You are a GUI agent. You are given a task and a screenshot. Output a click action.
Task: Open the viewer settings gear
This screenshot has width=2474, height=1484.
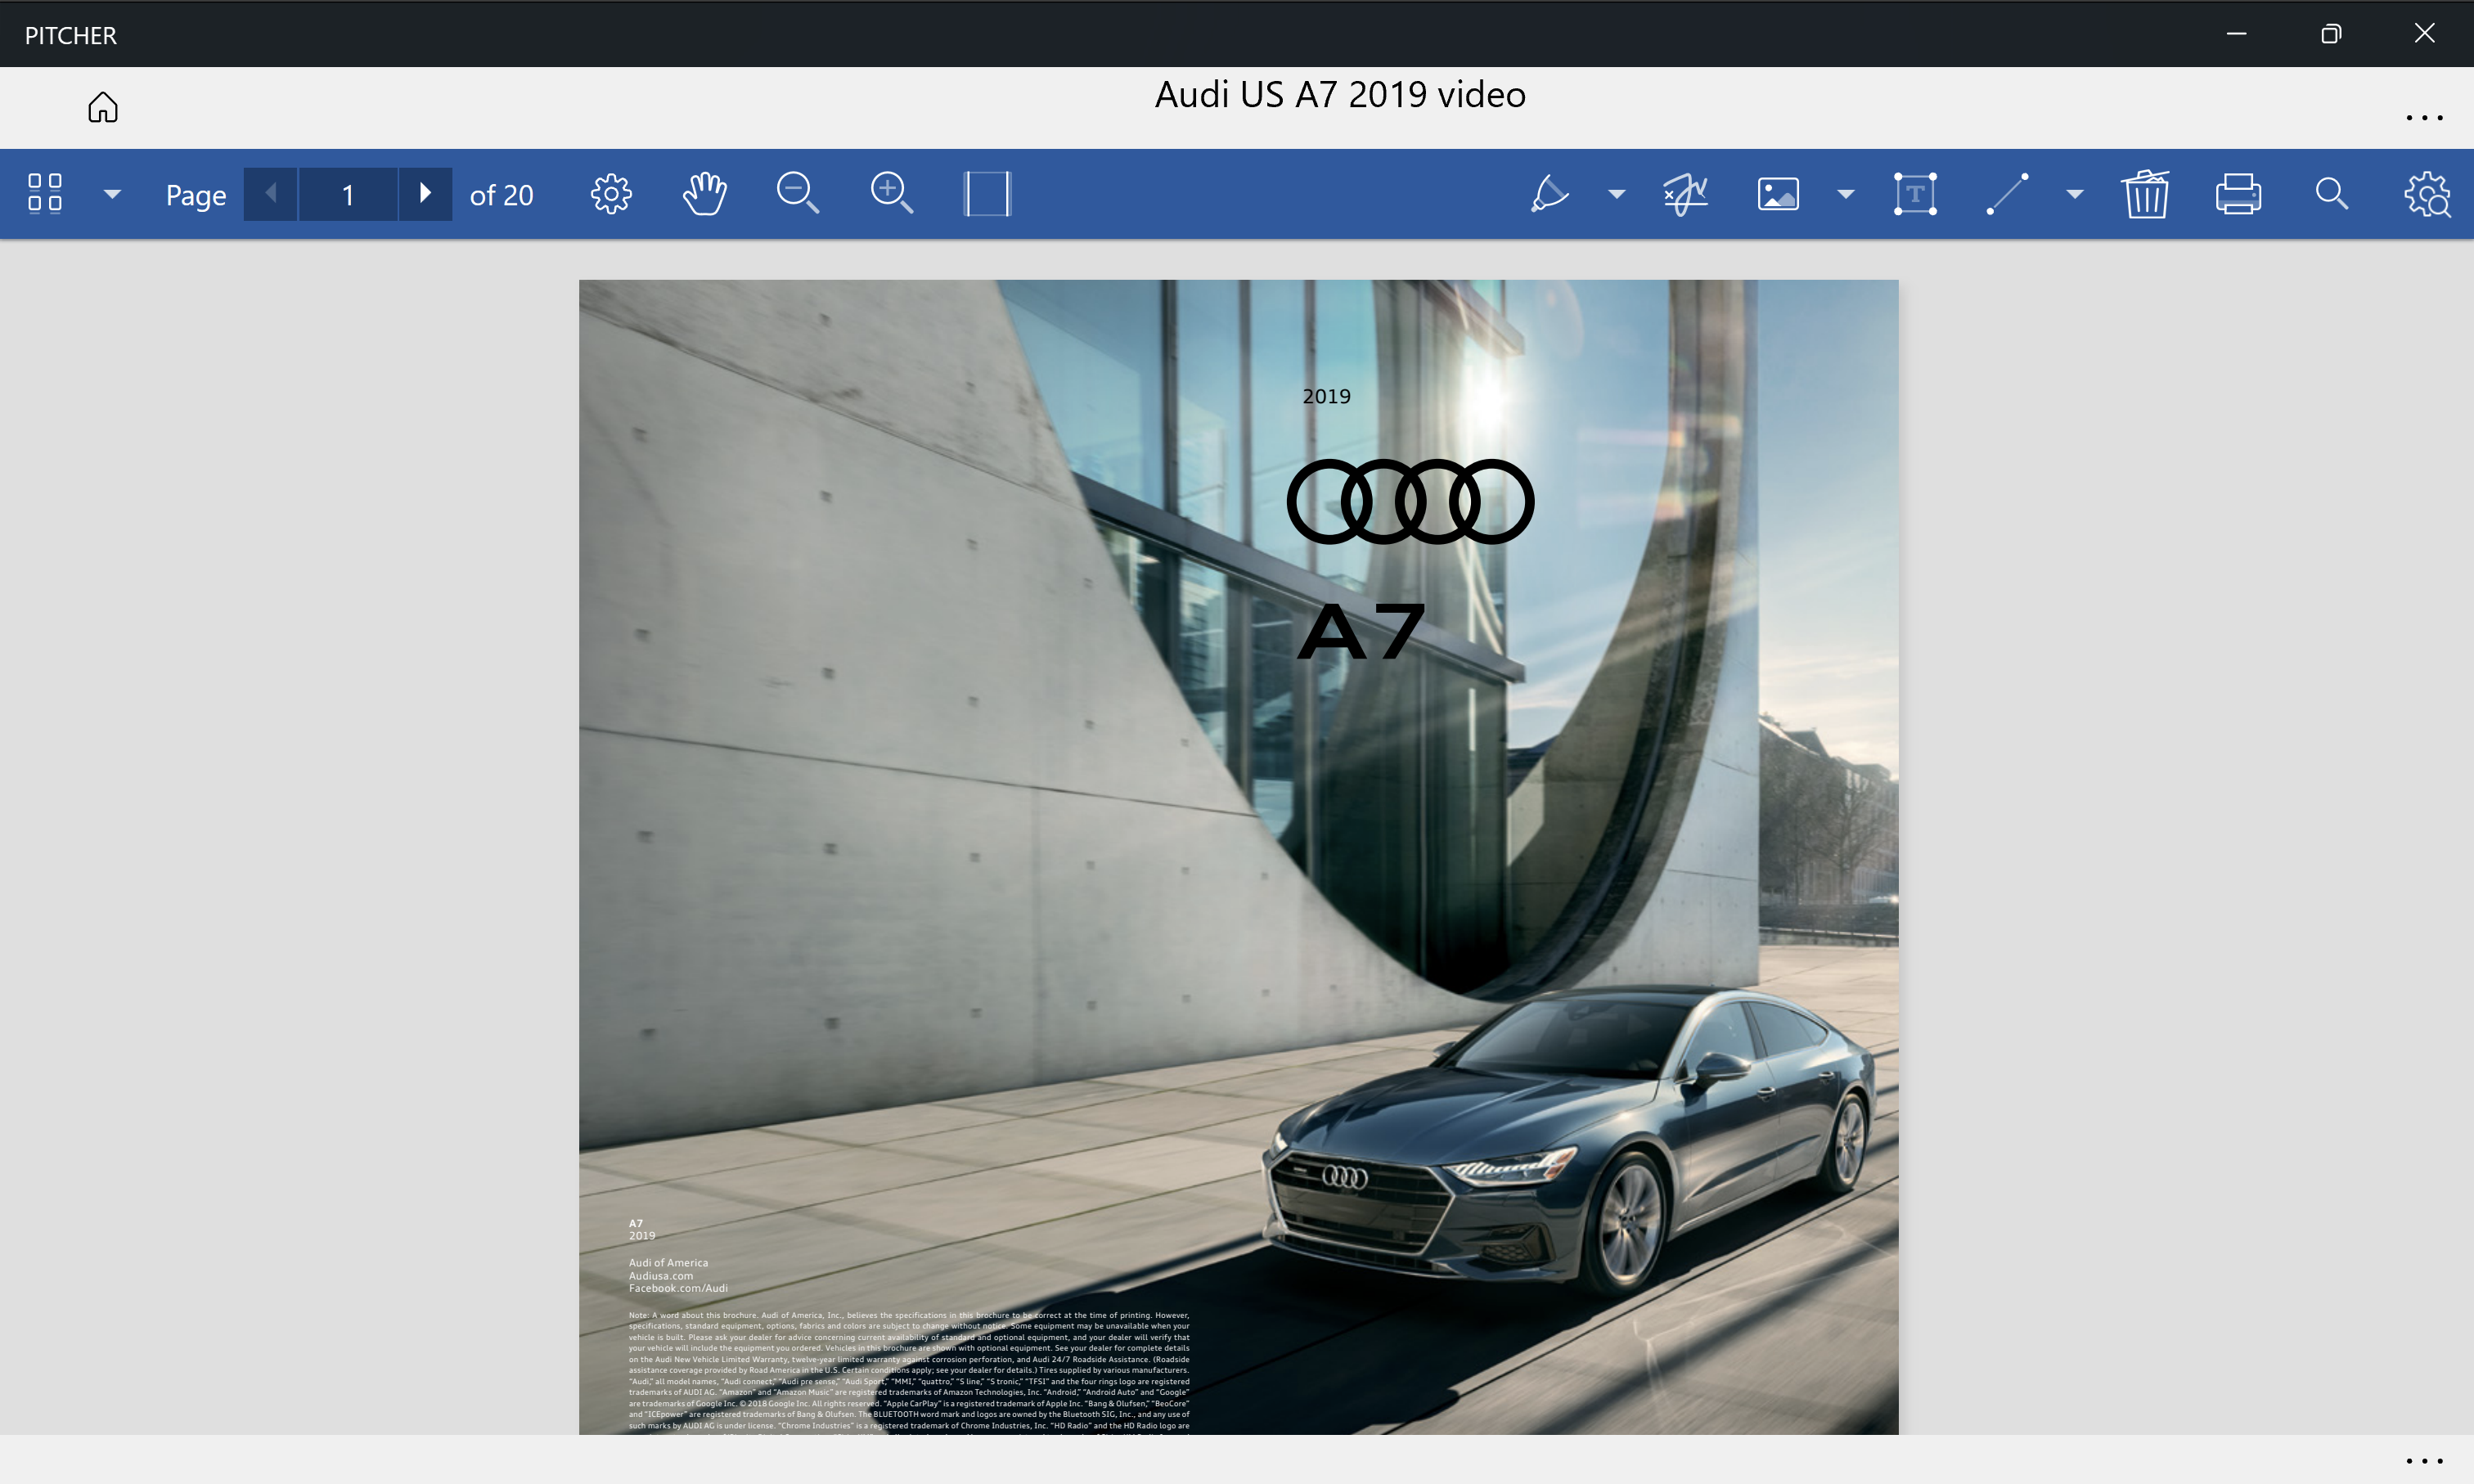(x=611, y=194)
